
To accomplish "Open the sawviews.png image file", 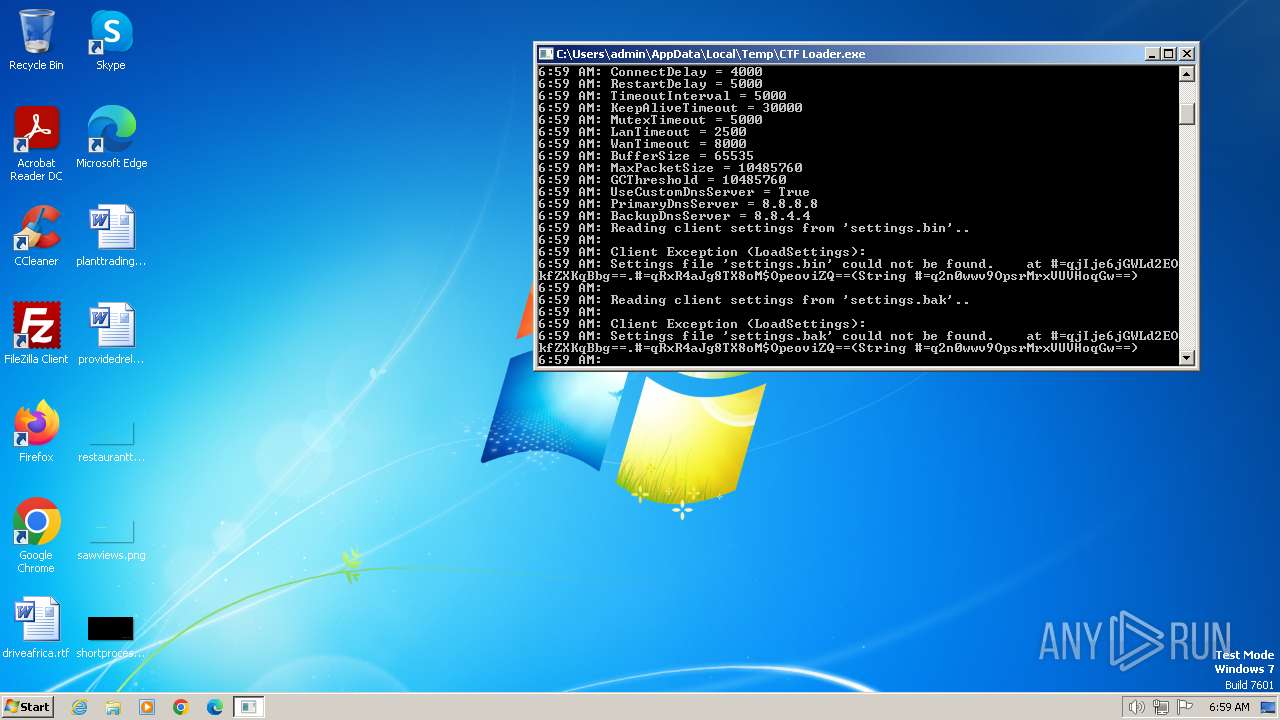I will 111,538.
